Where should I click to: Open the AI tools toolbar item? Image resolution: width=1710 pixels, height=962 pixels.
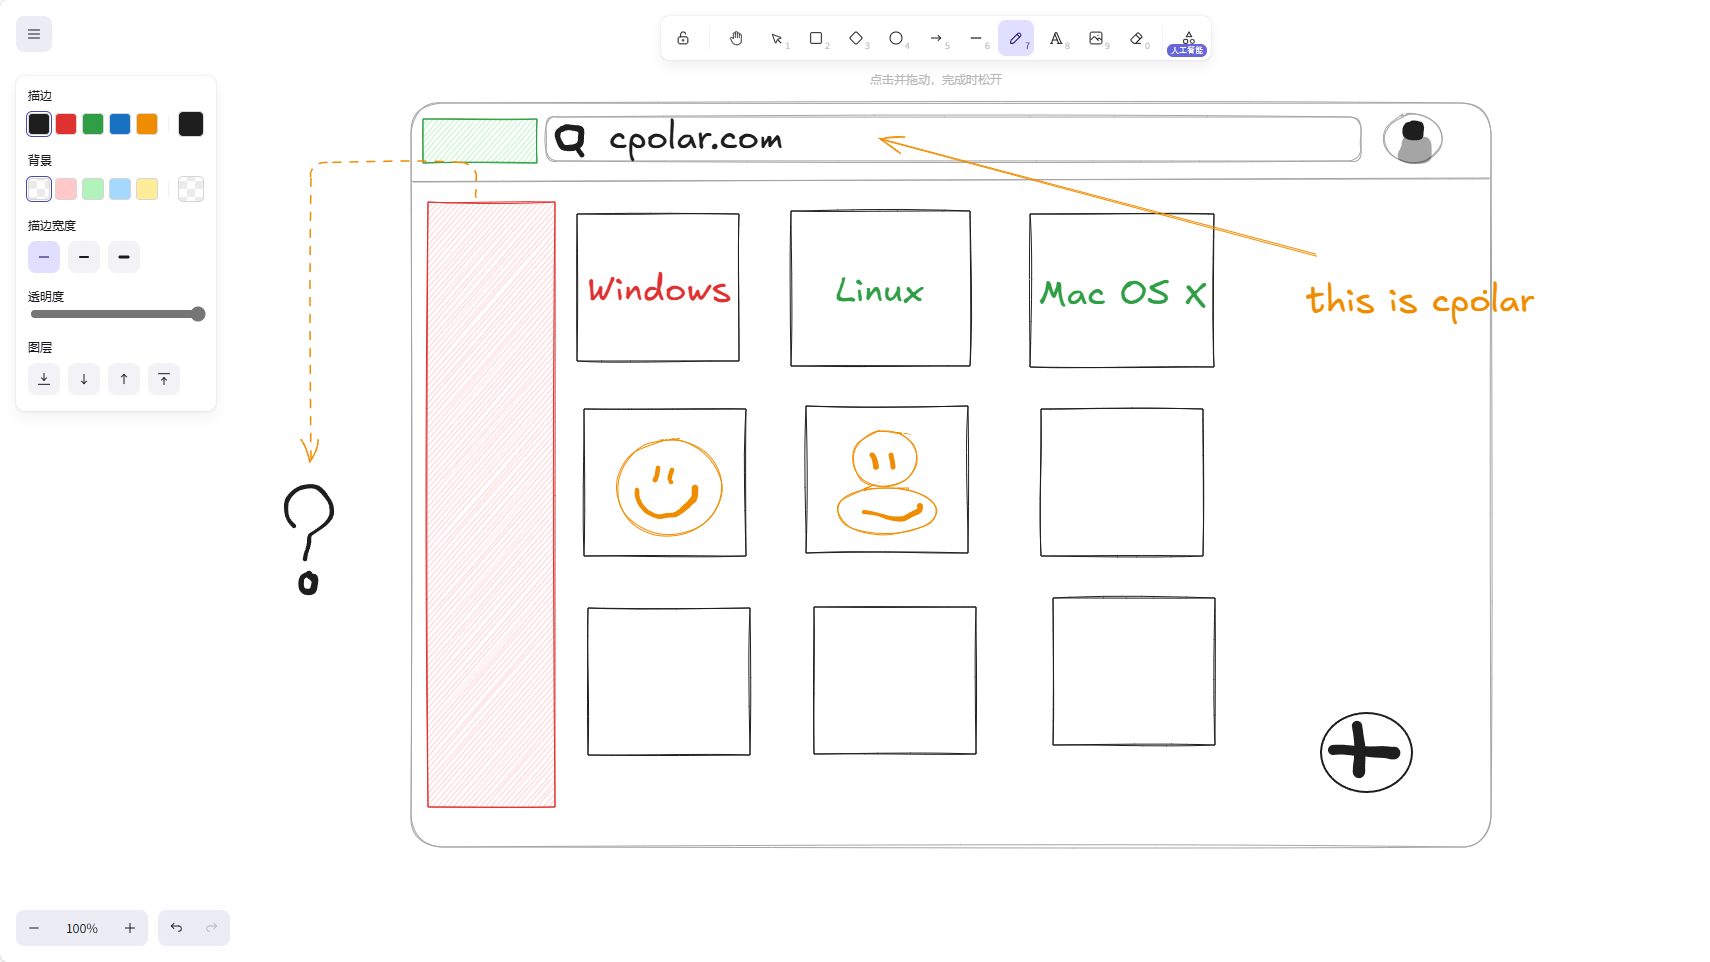(1188, 40)
